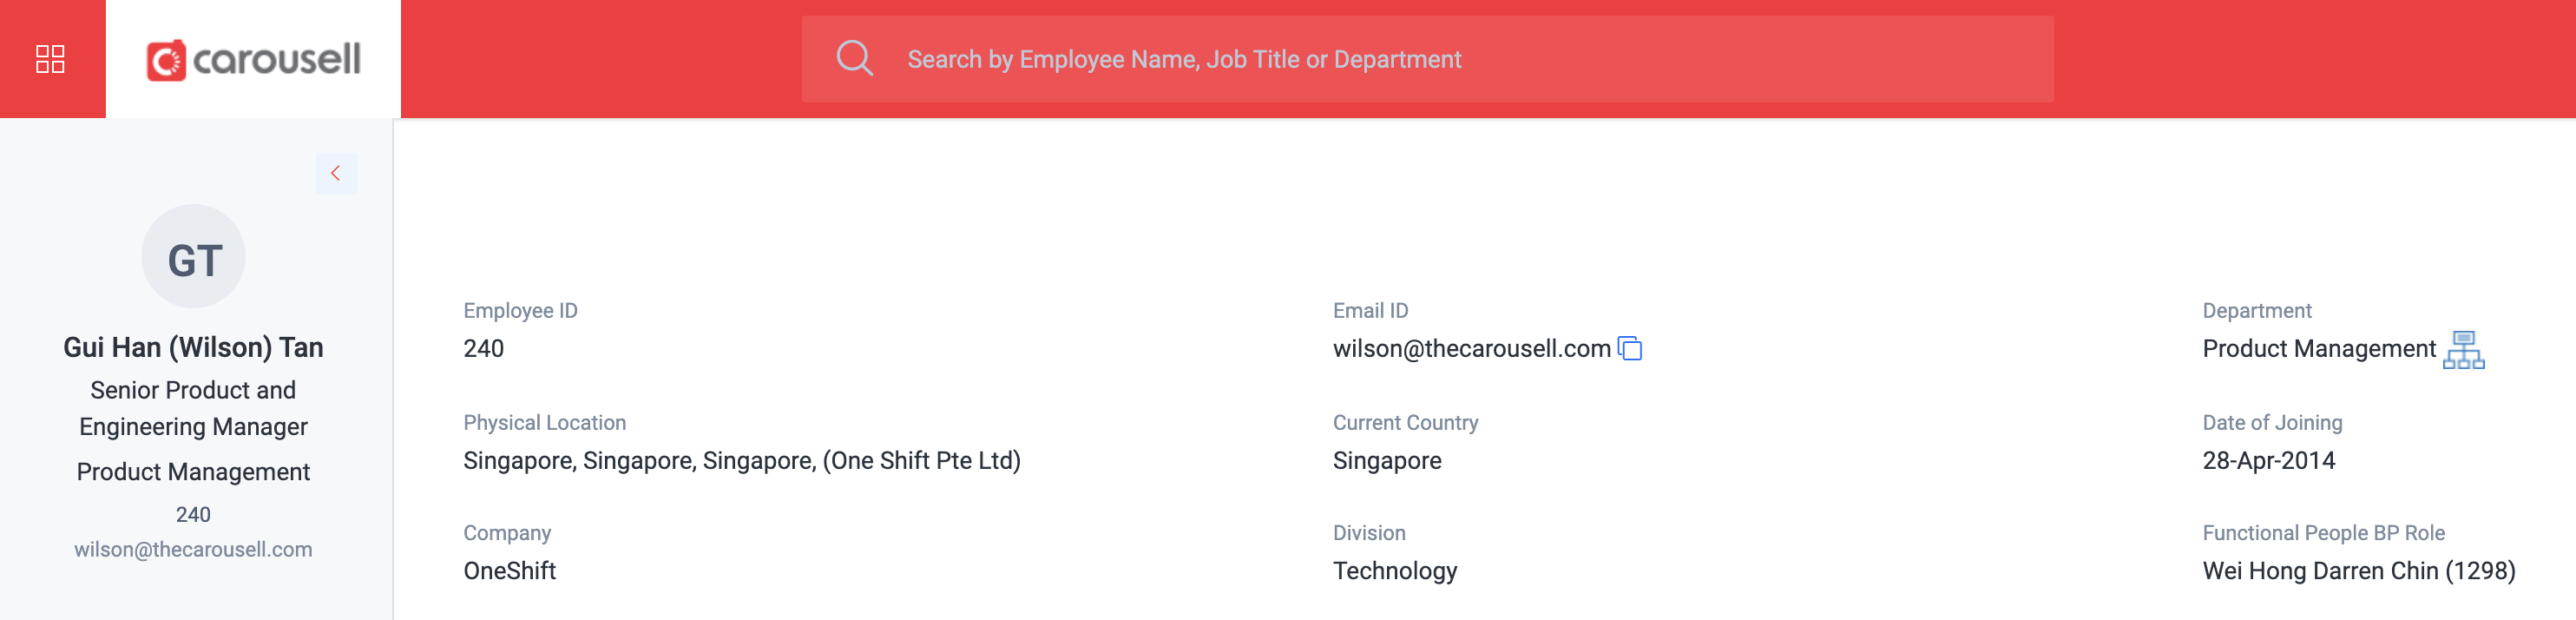Click the Division value Technology
The width and height of the screenshot is (2576, 620).
pyautogui.click(x=1394, y=571)
